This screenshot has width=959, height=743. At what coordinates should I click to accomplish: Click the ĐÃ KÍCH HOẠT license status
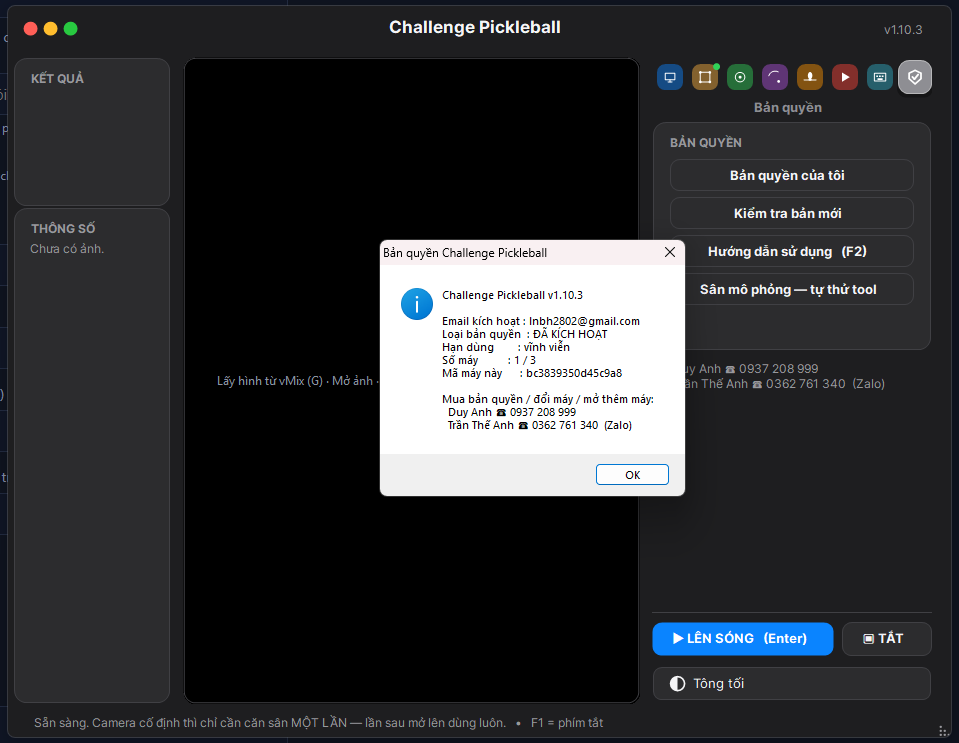pos(570,334)
